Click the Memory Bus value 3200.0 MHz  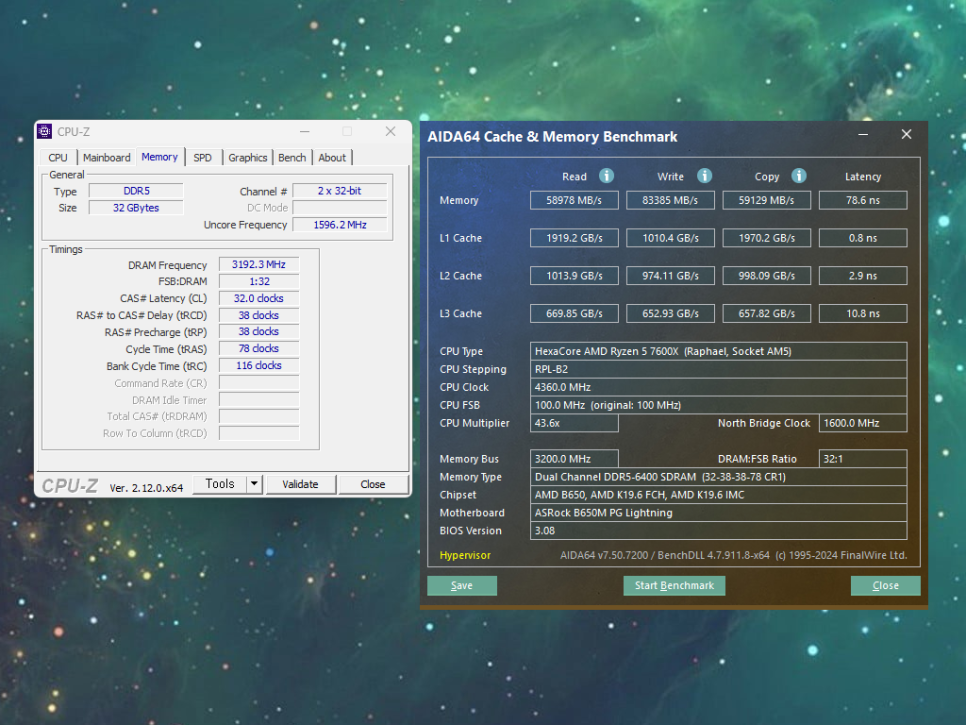pos(574,459)
